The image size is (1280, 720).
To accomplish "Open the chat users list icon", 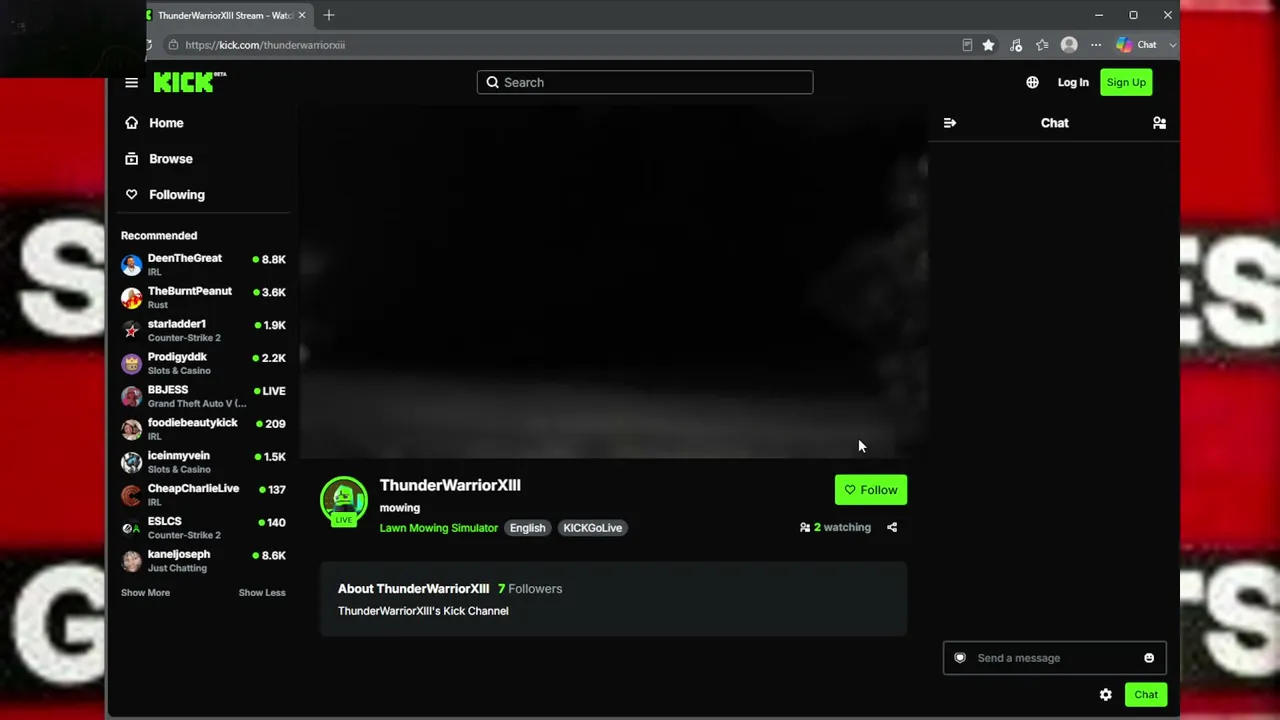I will [1159, 123].
